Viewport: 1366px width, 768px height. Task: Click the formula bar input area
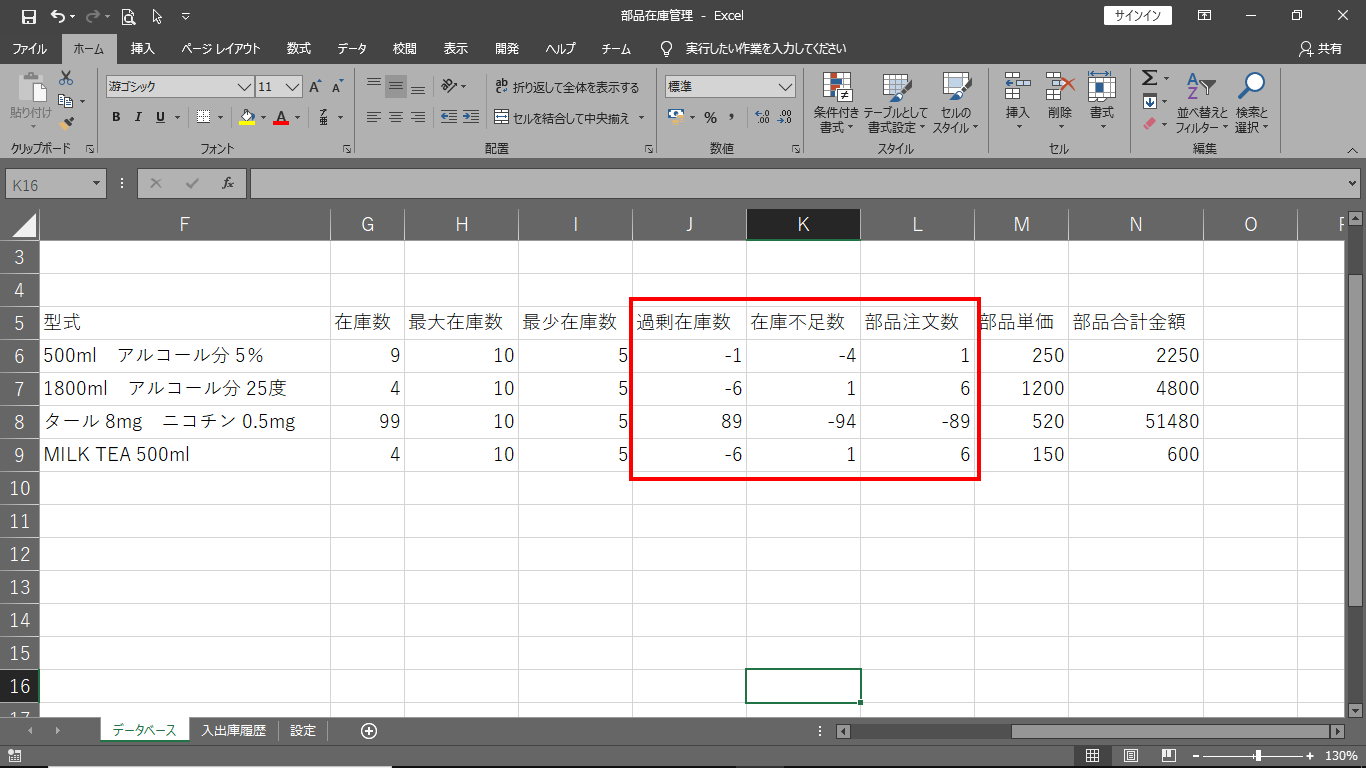point(796,183)
